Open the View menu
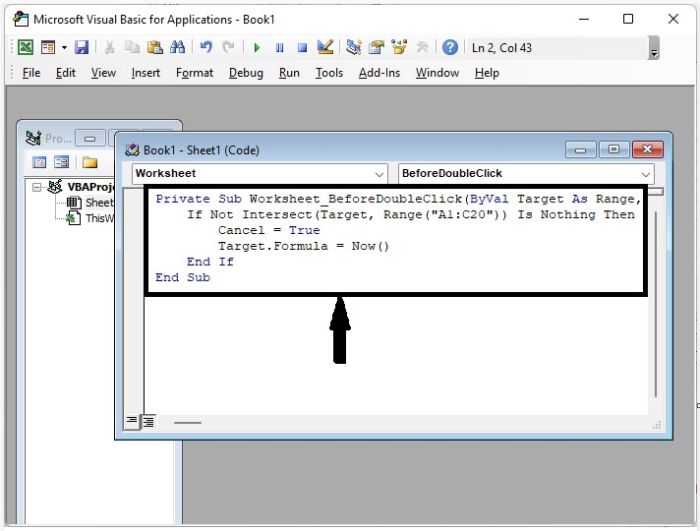This screenshot has height=531, width=700. [x=104, y=73]
